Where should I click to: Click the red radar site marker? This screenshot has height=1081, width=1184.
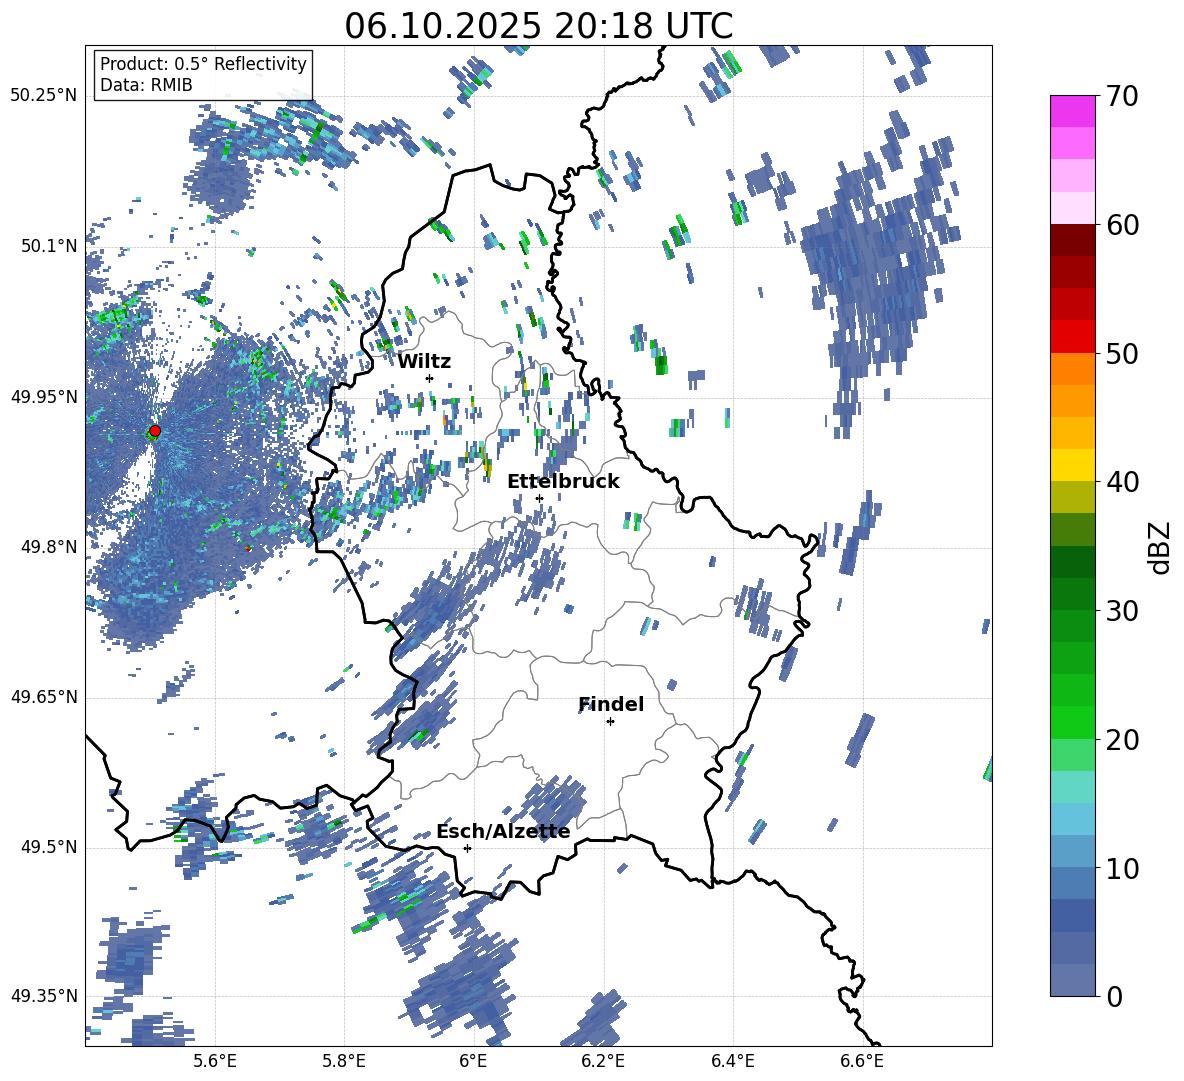[x=155, y=431]
